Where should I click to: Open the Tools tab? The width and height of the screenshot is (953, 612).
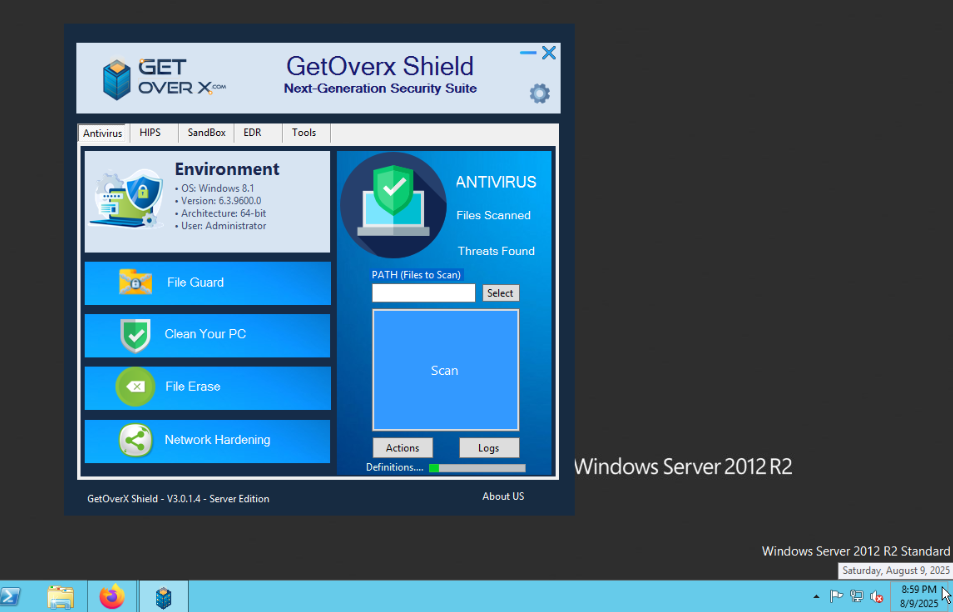pyautogui.click(x=304, y=132)
